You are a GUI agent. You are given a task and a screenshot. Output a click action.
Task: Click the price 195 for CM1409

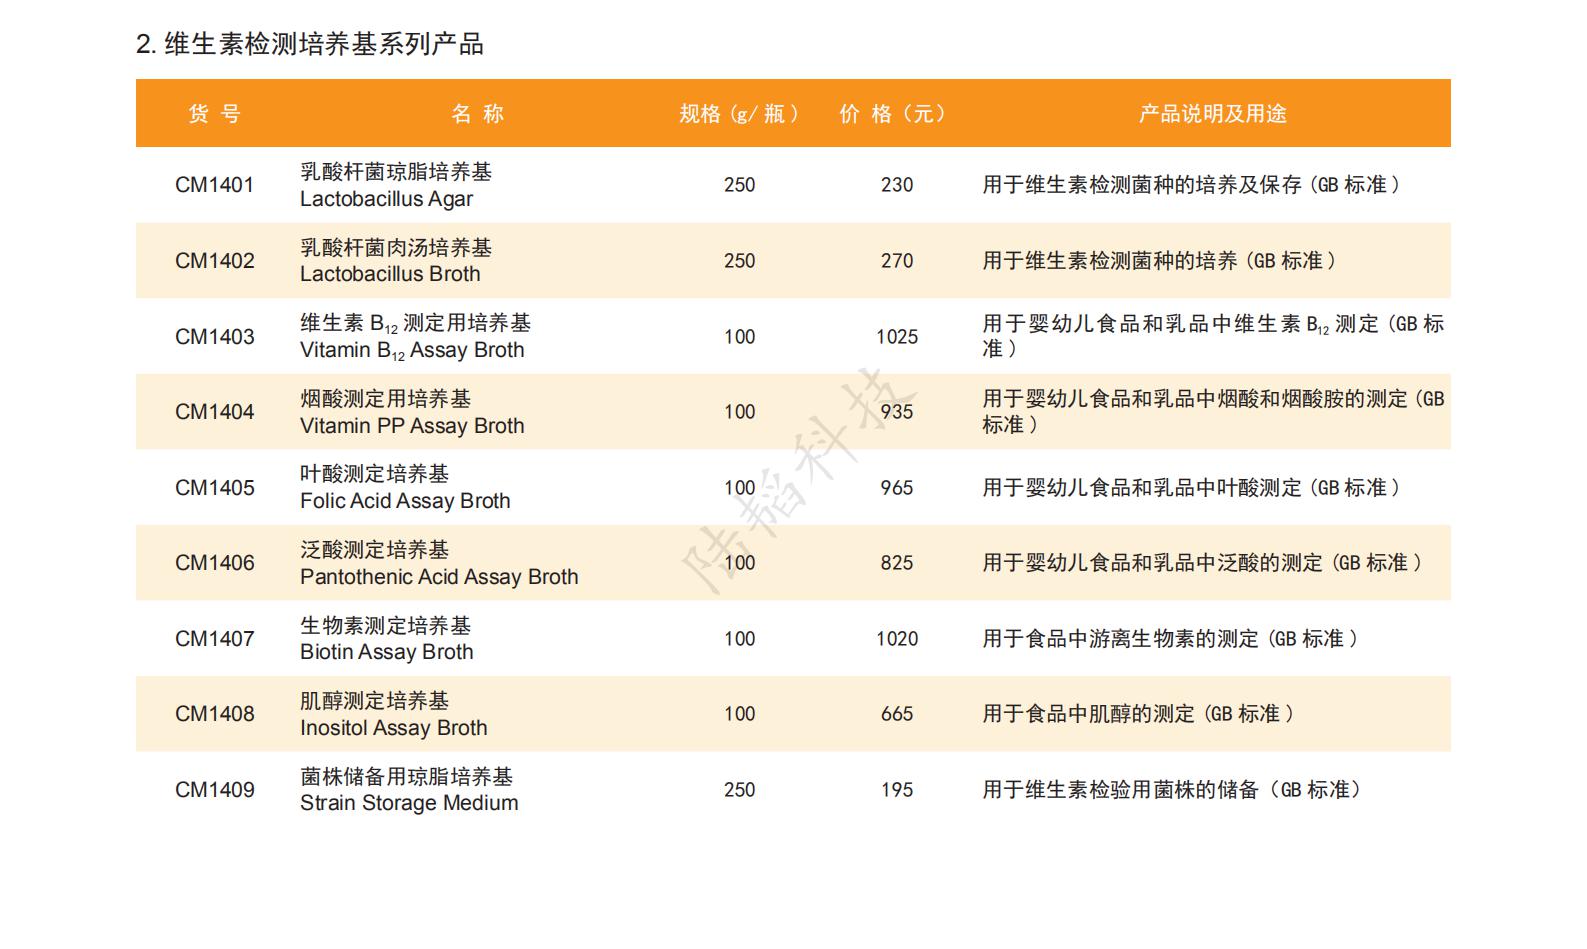[897, 790]
